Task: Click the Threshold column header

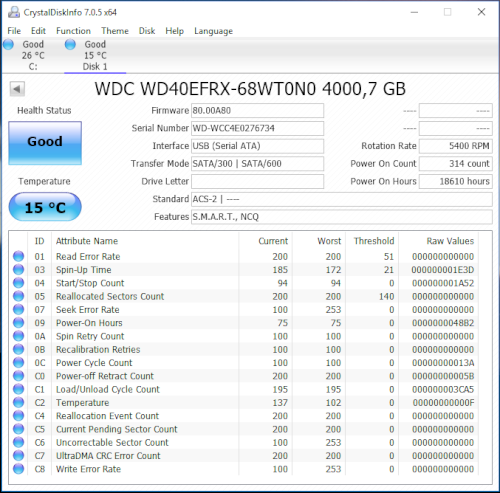Action: 372,241
